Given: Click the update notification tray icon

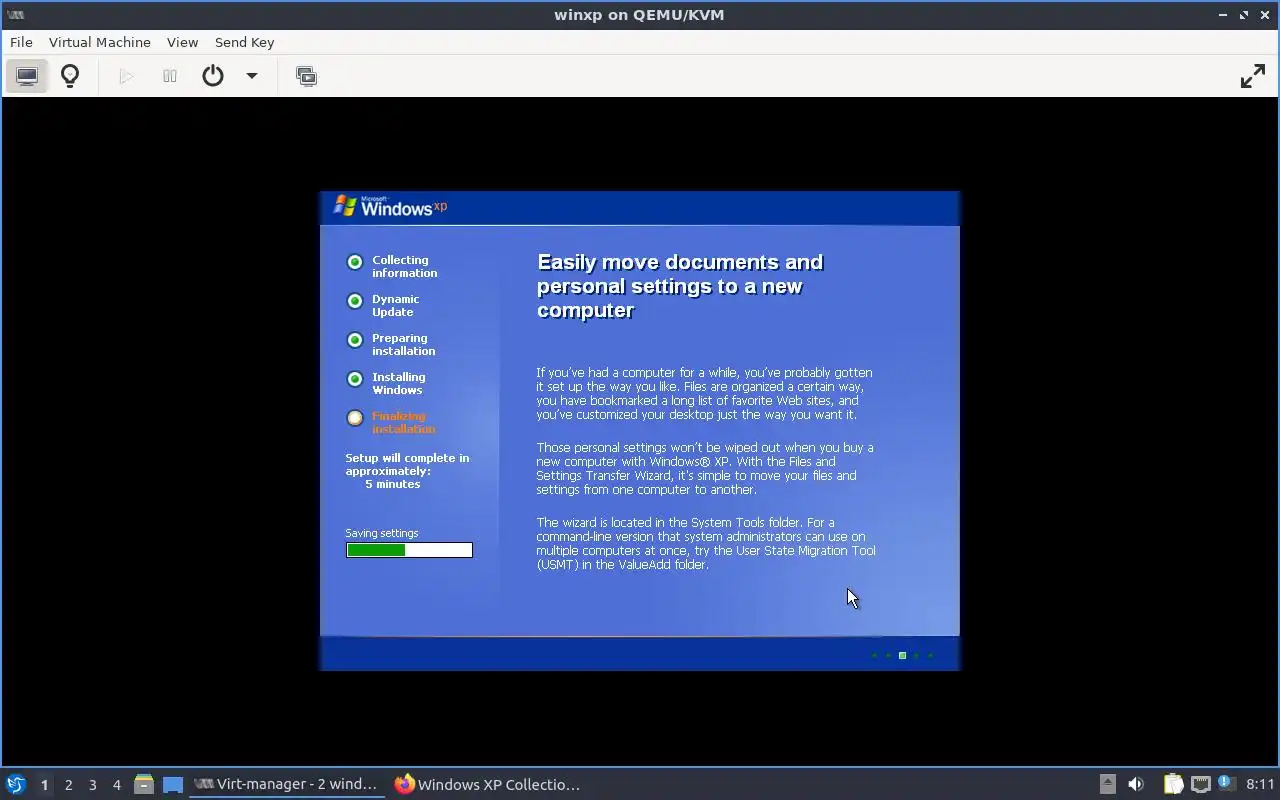Looking at the screenshot, I should [1226, 784].
